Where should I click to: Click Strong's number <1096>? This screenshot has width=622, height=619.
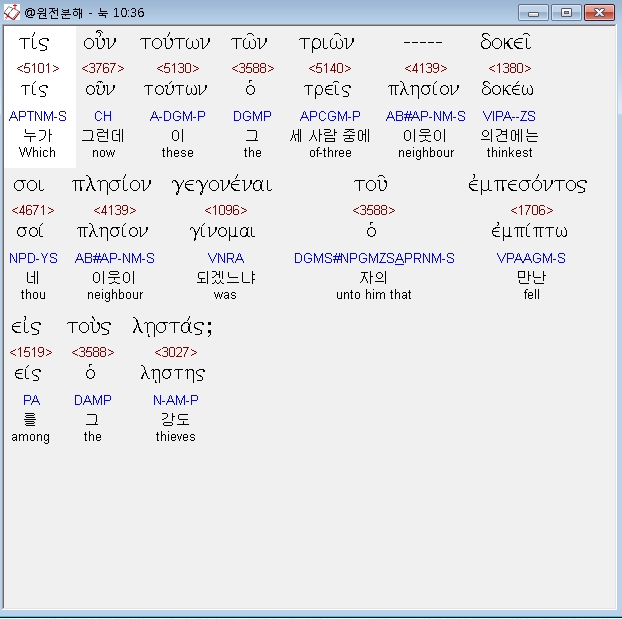pos(226,210)
